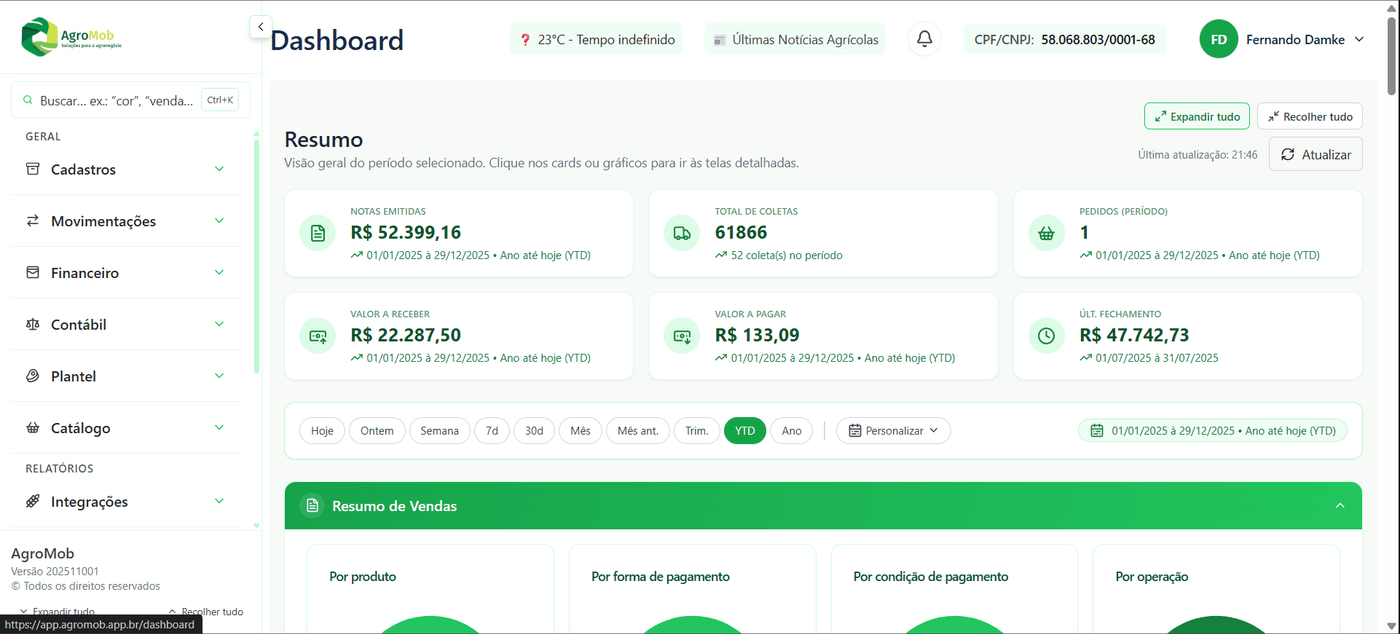Click the Expandir tudo button

click(x=1197, y=116)
